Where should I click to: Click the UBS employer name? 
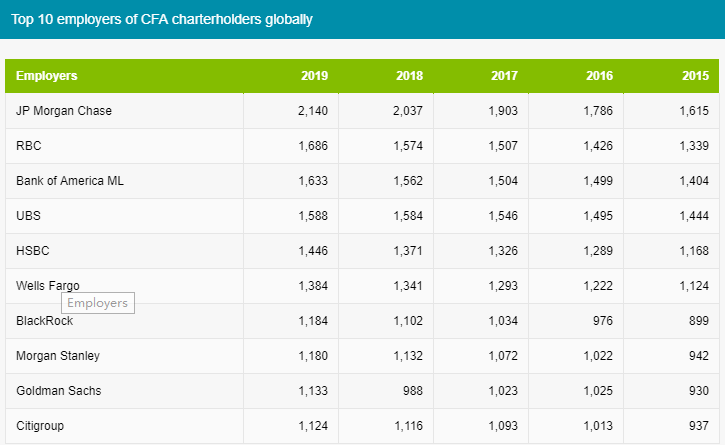(28, 216)
